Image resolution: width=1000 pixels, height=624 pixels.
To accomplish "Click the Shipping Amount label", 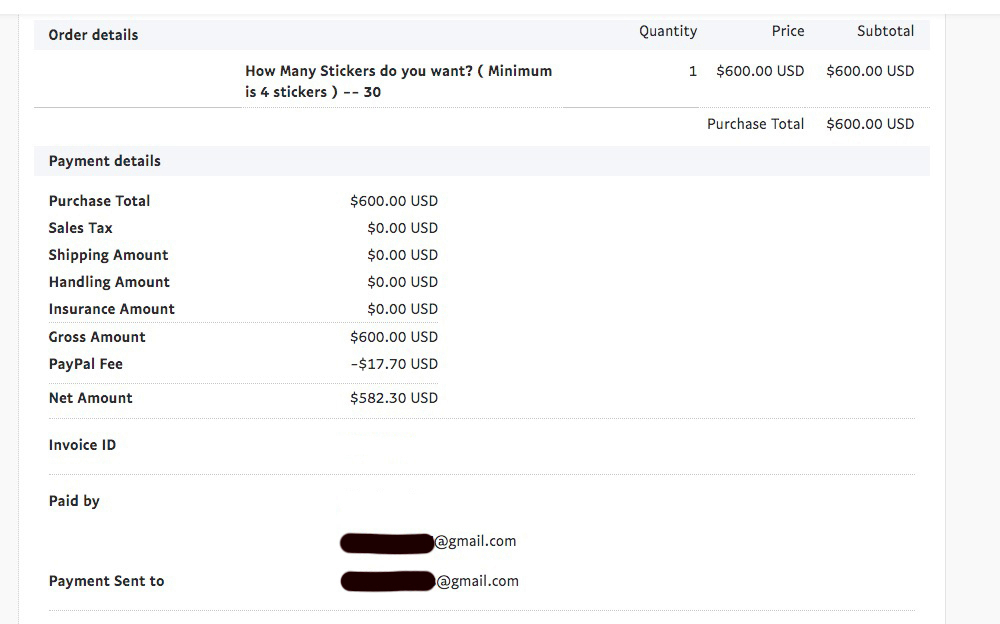I will click(108, 255).
